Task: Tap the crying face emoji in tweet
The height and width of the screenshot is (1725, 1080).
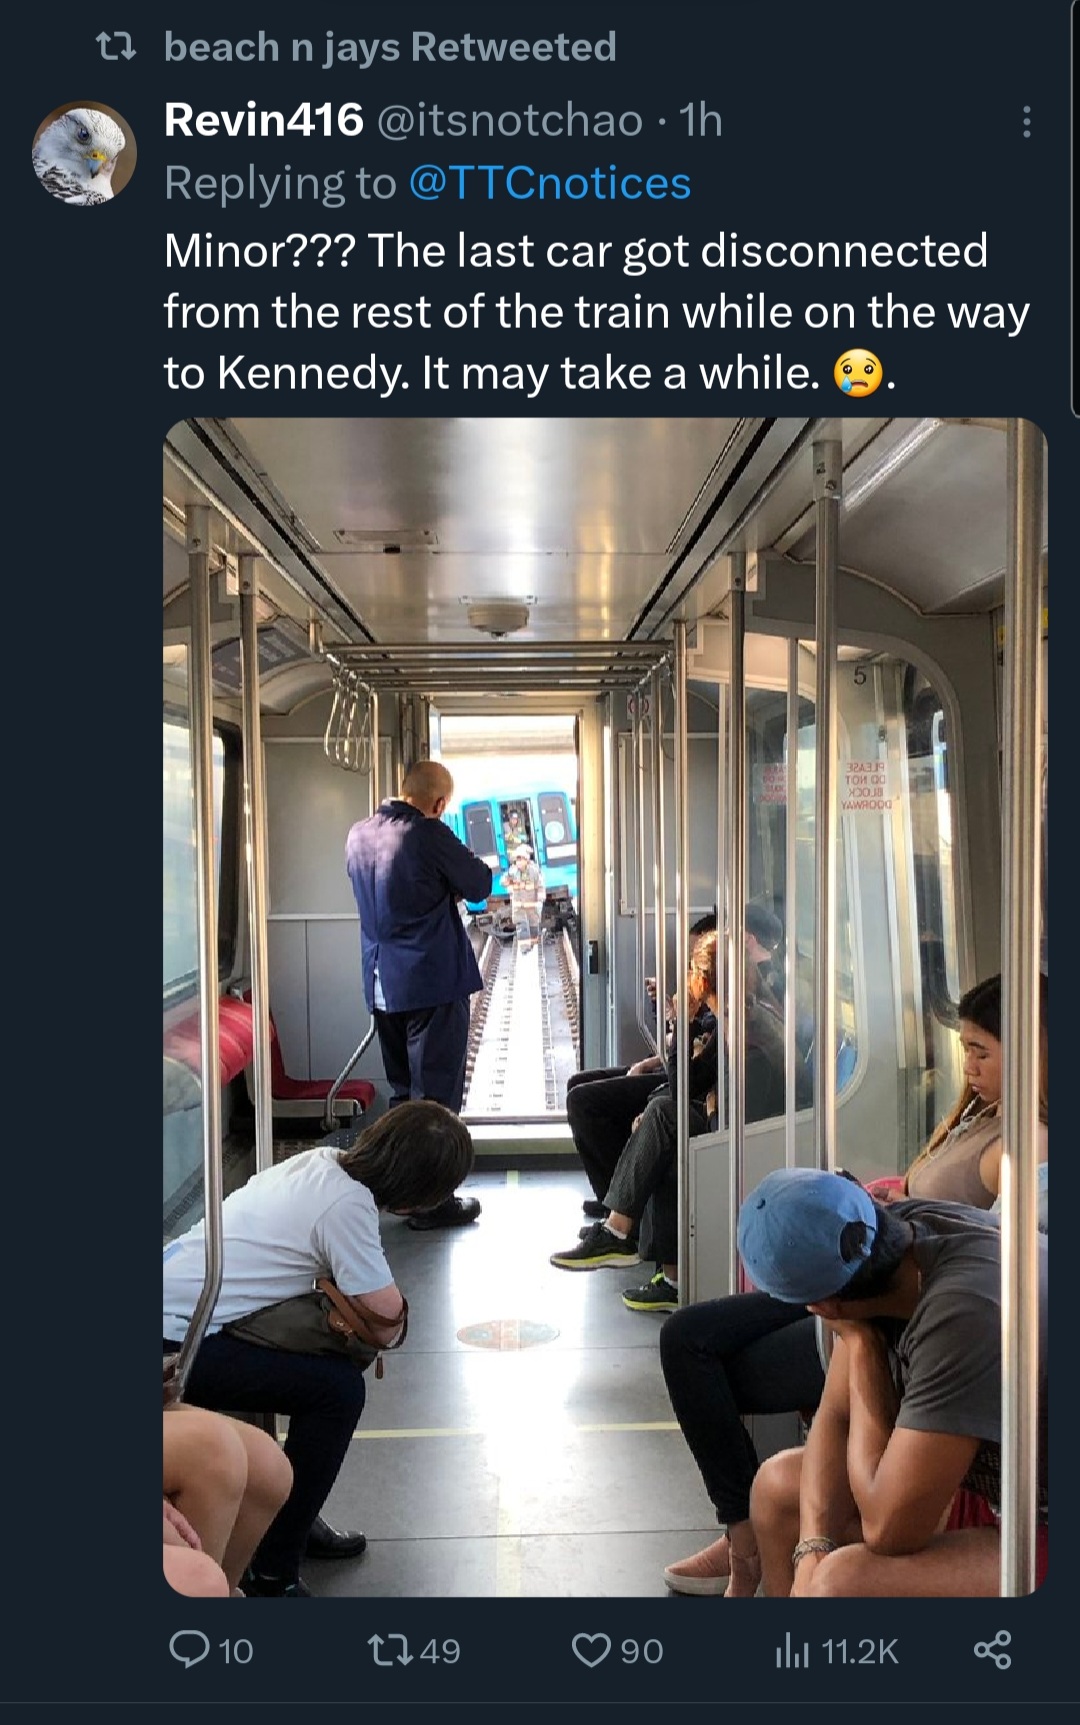Action: (x=858, y=374)
